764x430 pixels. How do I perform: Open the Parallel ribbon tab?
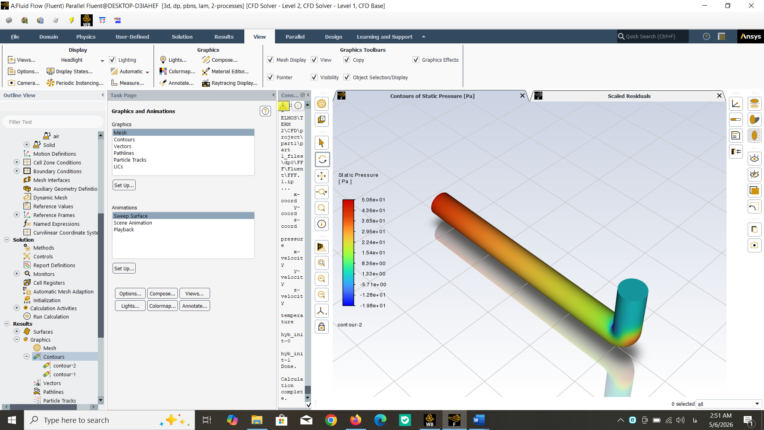click(x=295, y=37)
